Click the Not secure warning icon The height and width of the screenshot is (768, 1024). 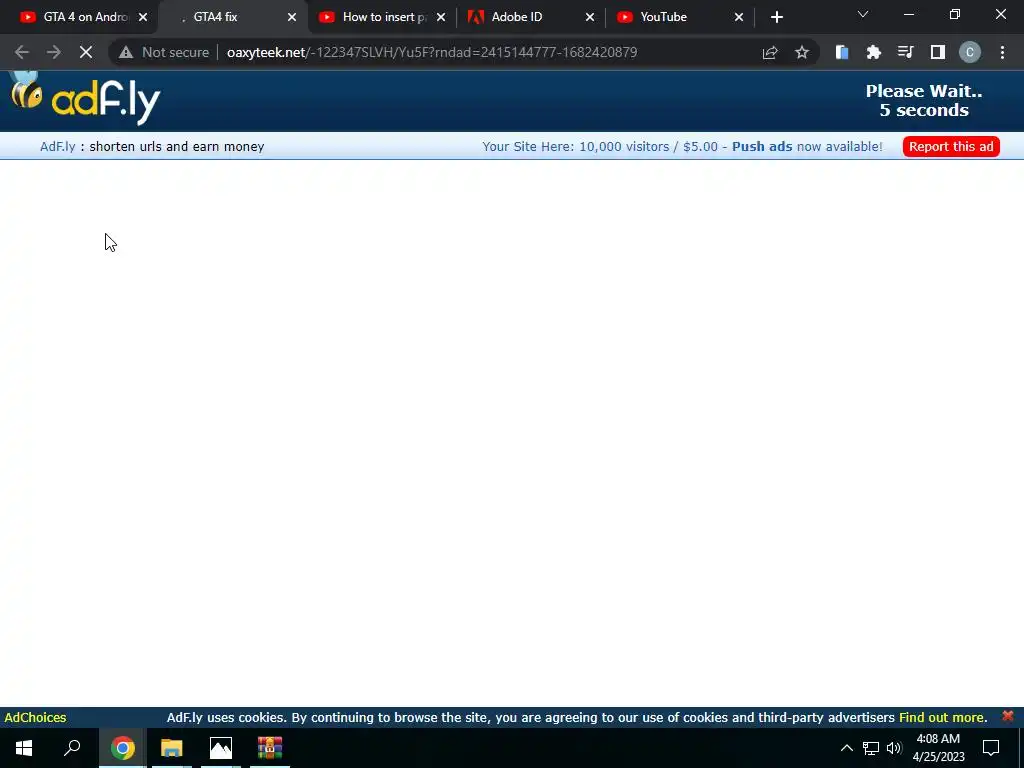coord(126,52)
